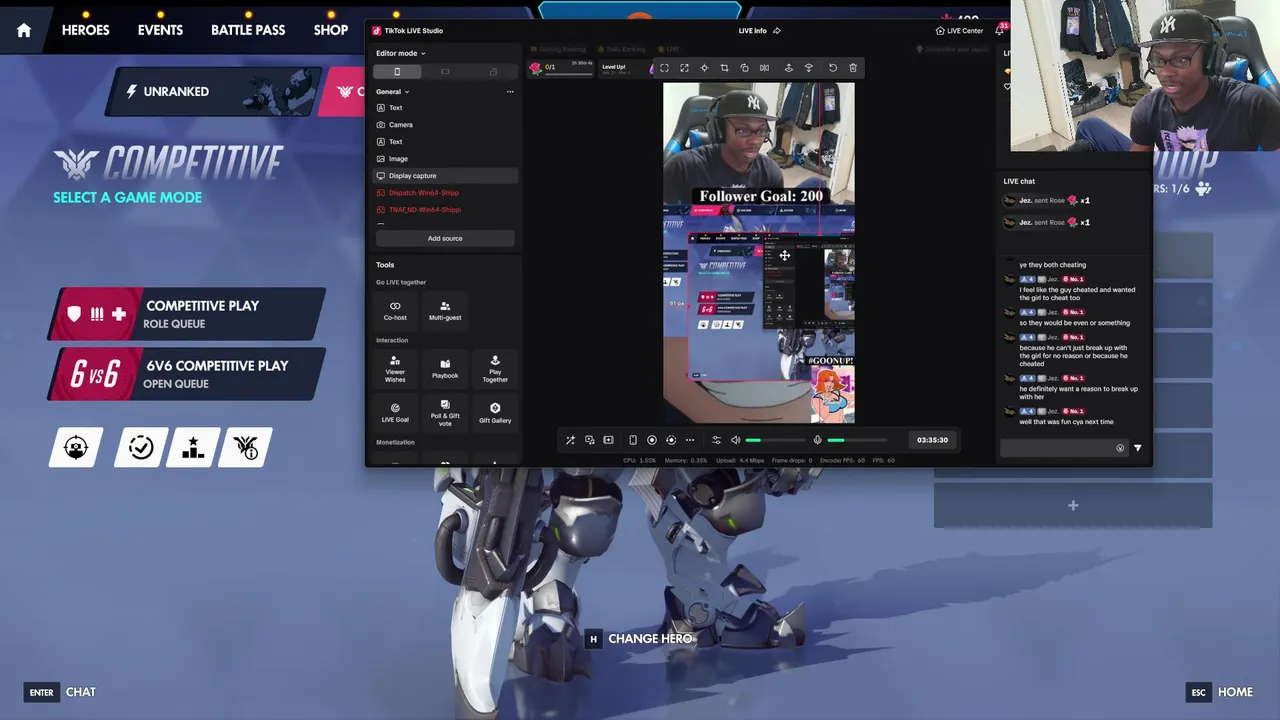
Task: Open the SHOP tab in game menu
Action: (x=331, y=30)
